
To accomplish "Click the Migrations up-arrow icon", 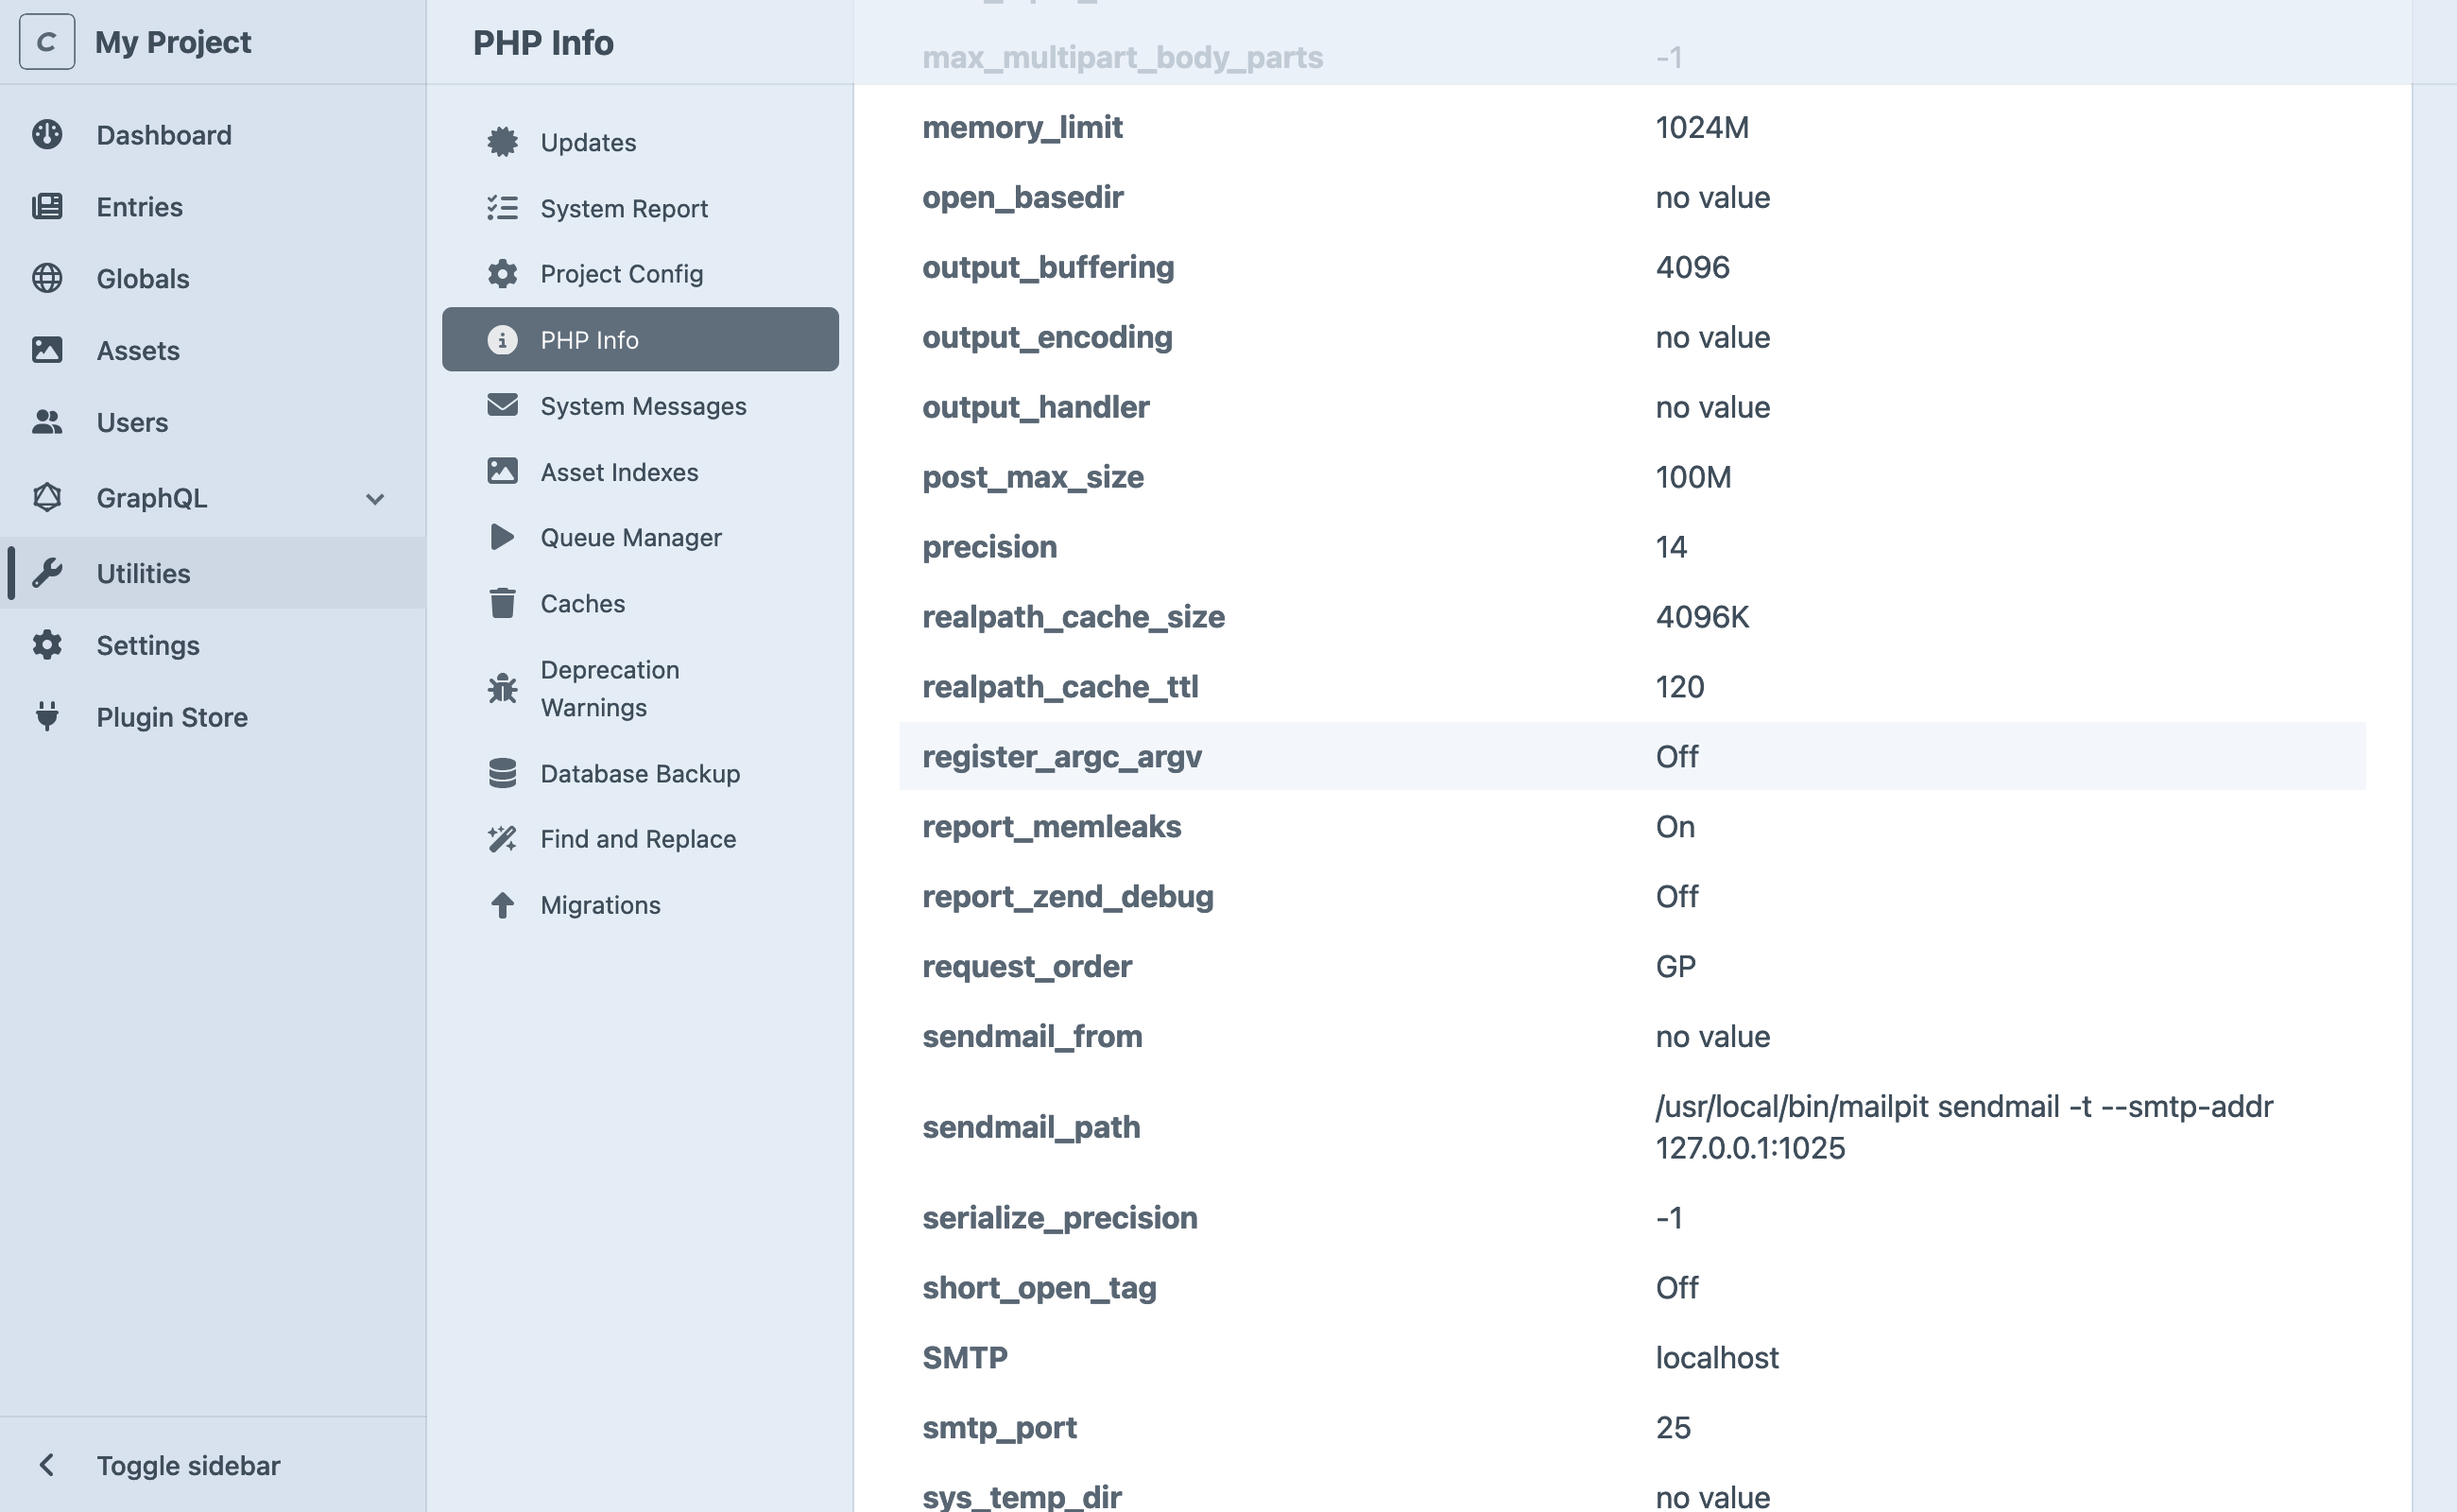I will coord(502,905).
